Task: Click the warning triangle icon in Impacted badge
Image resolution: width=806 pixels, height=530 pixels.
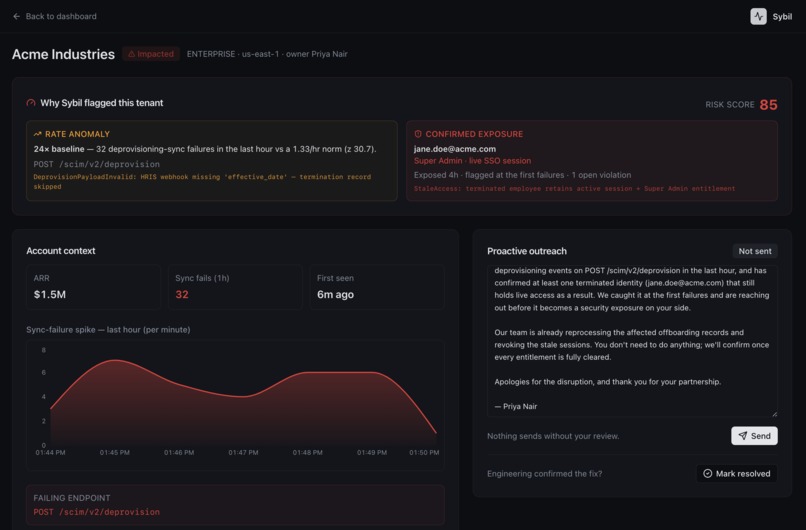Action: [132, 54]
